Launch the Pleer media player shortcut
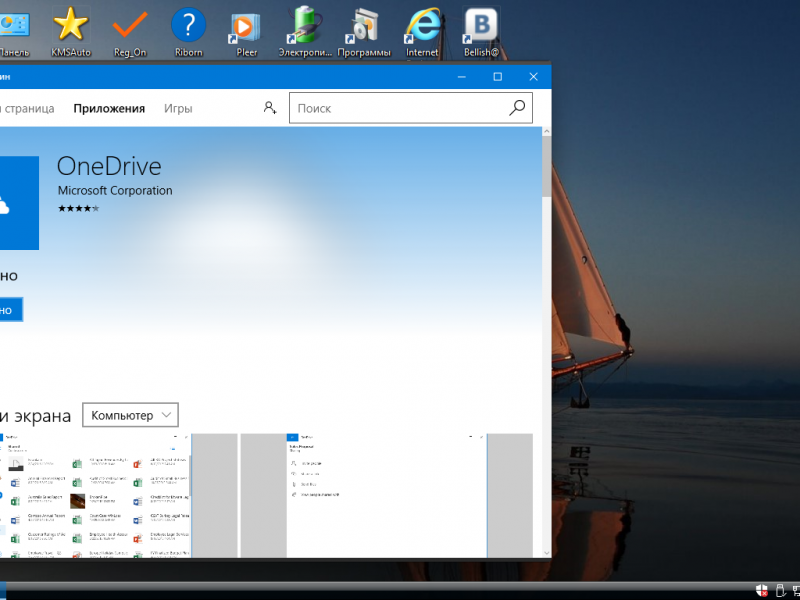 point(246,32)
